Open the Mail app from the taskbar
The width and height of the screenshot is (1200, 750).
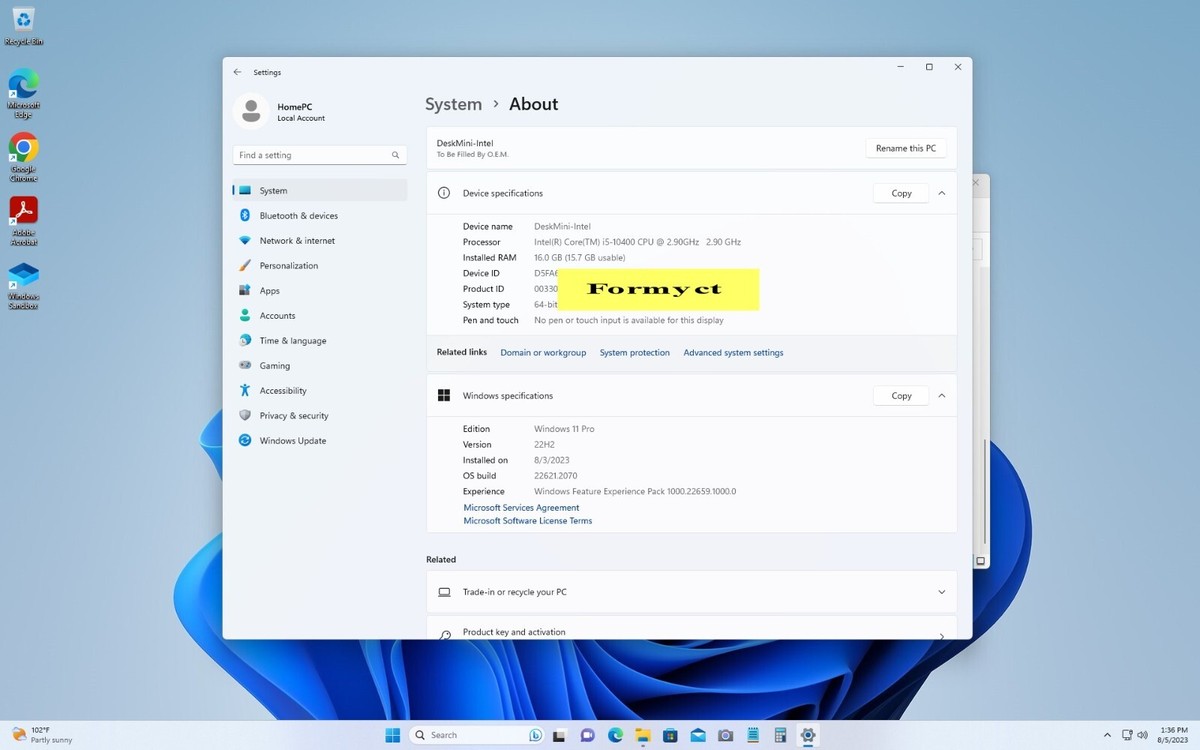[x=699, y=735]
